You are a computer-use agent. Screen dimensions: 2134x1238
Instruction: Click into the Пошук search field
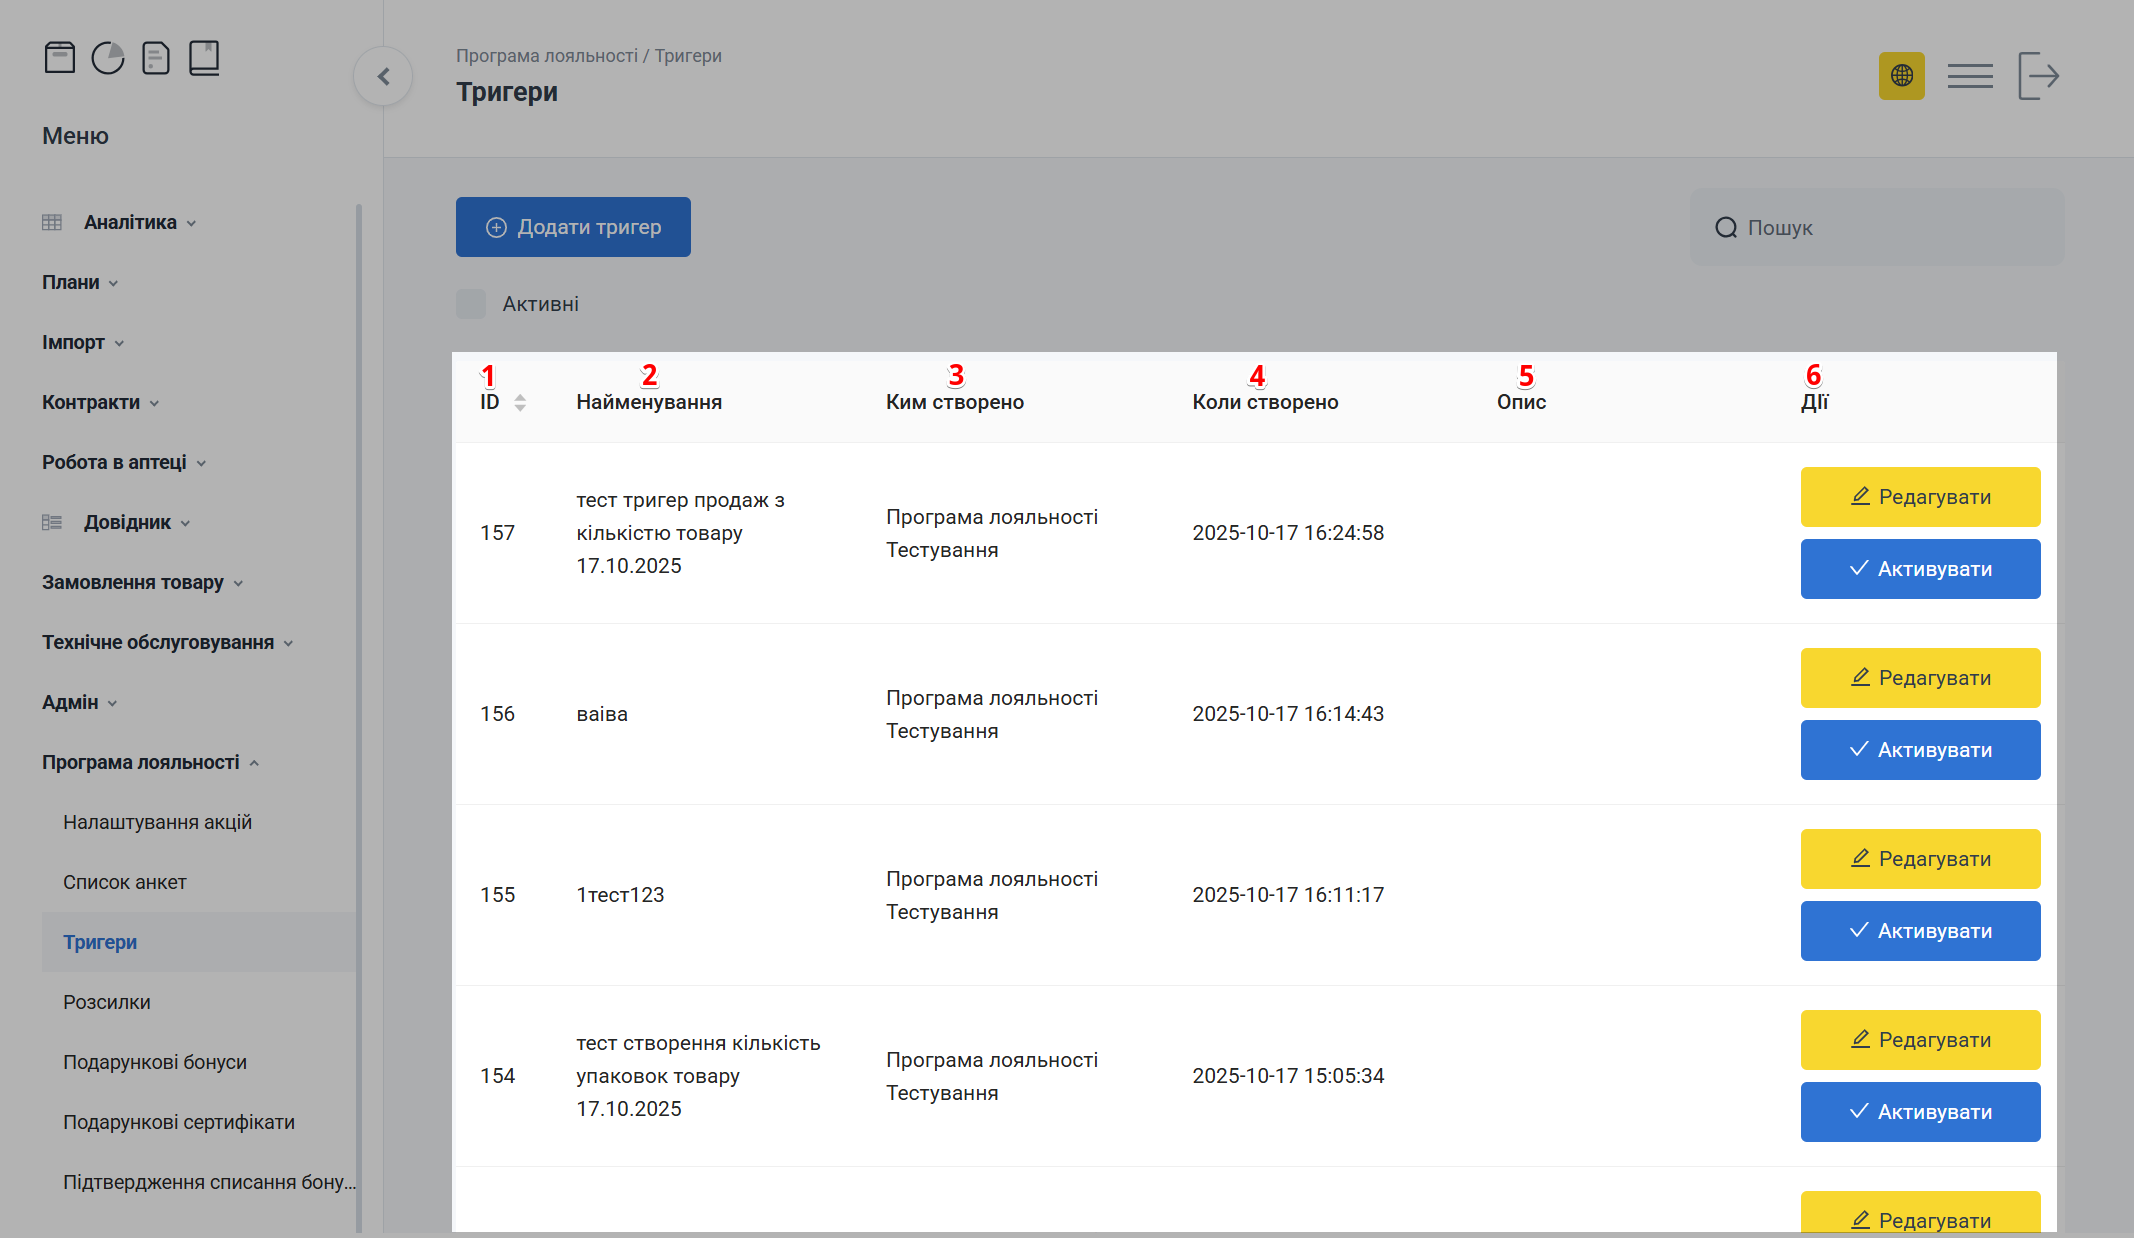coord(1890,228)
